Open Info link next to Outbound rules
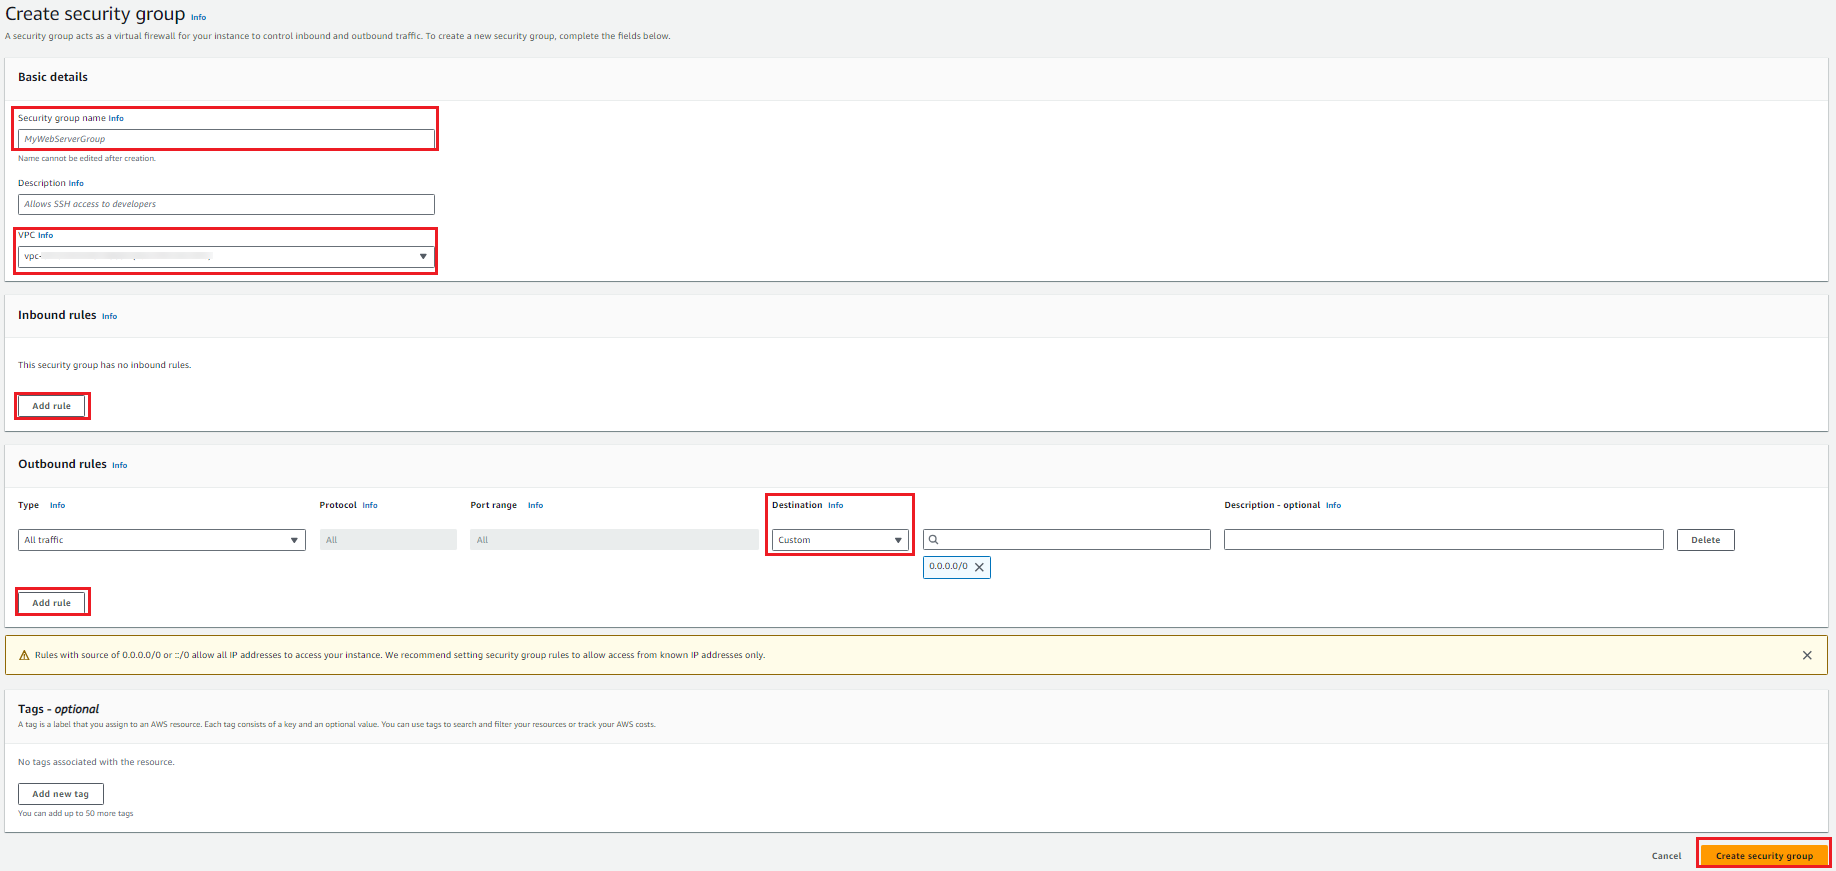The width and height of the screenshot is (1836, 871). click(x=119, y=465)
